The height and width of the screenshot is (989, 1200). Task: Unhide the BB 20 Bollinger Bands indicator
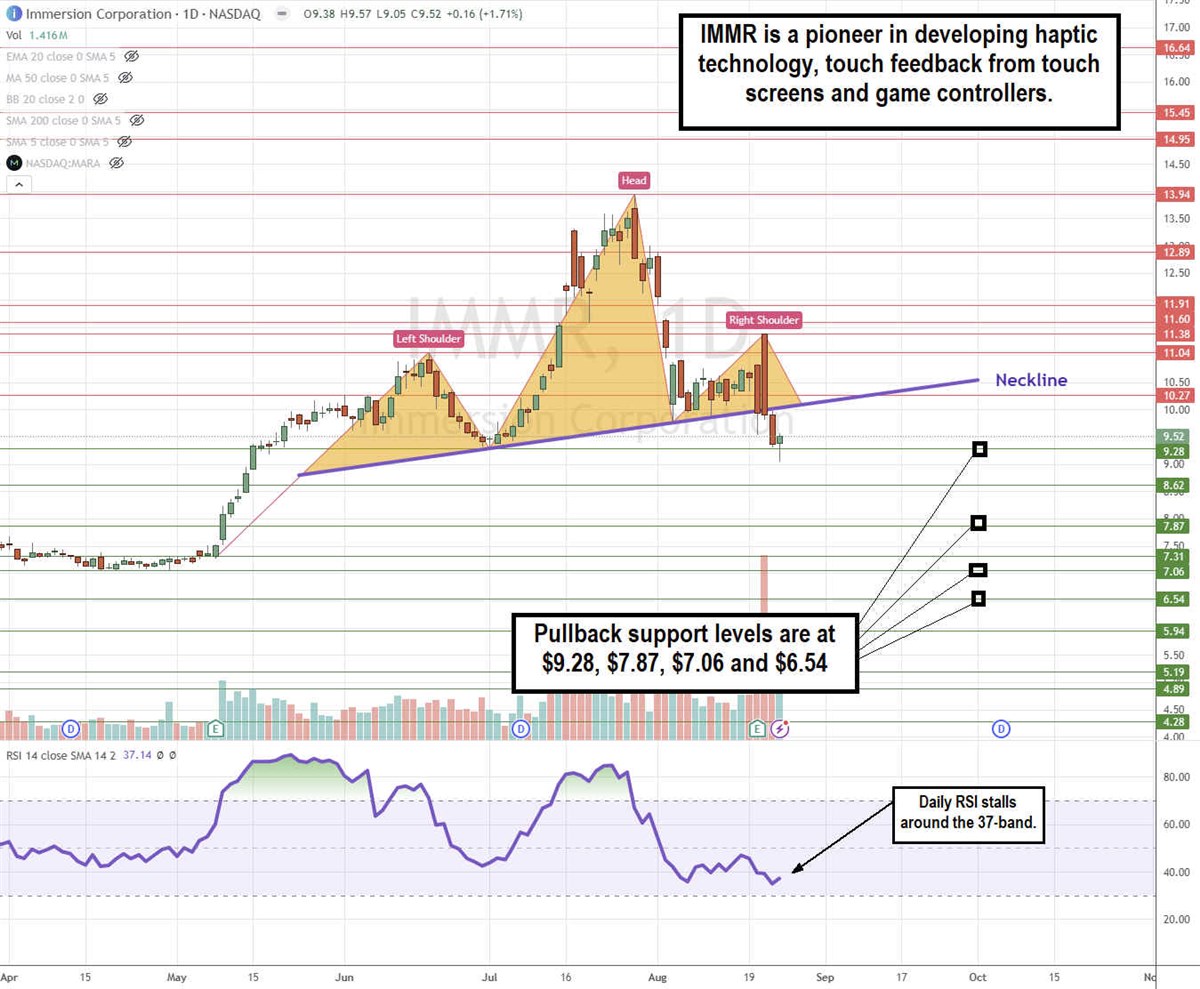(x=101, y=99)
